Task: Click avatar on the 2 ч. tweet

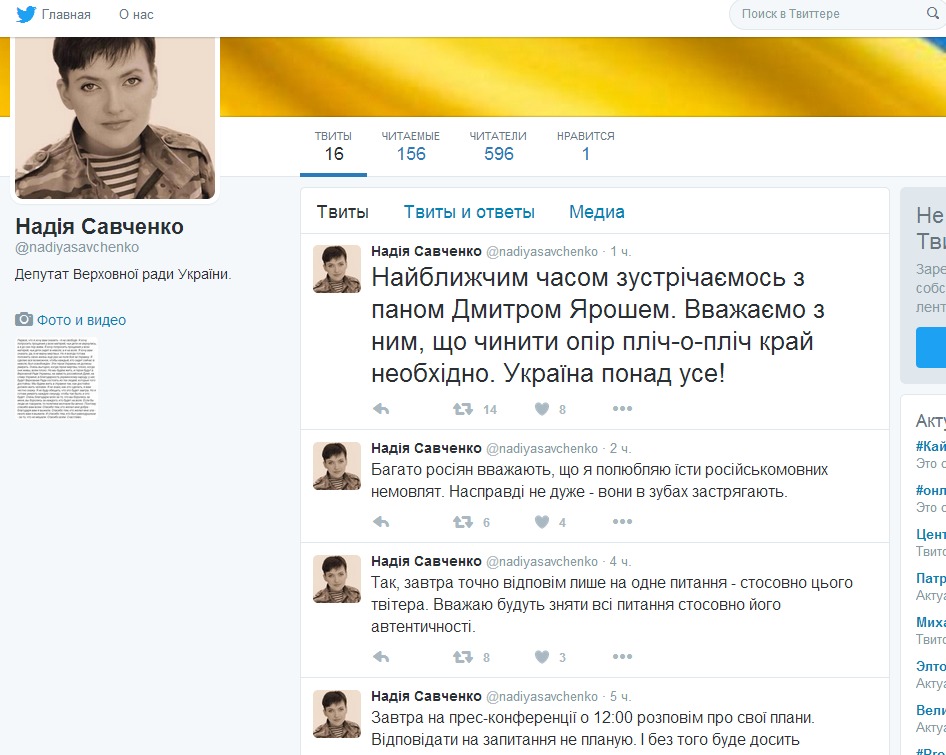Action: (337, 466)
